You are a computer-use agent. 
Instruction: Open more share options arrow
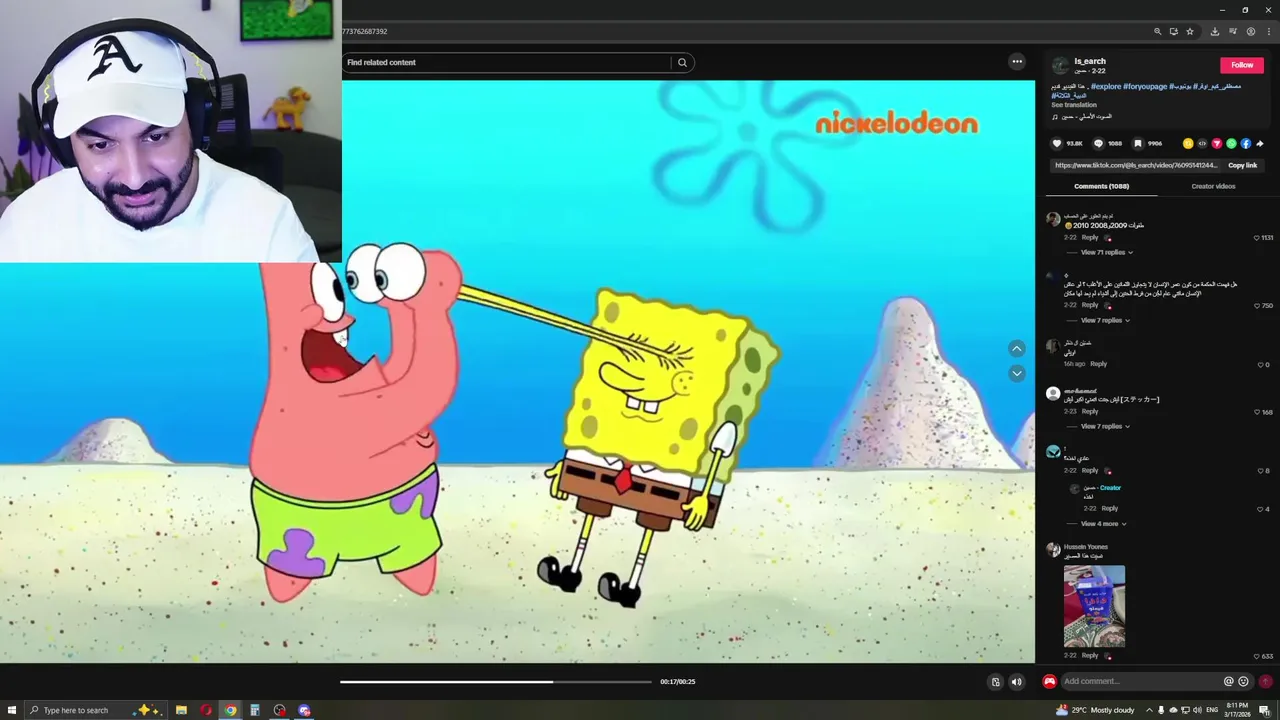(1260, 143)
